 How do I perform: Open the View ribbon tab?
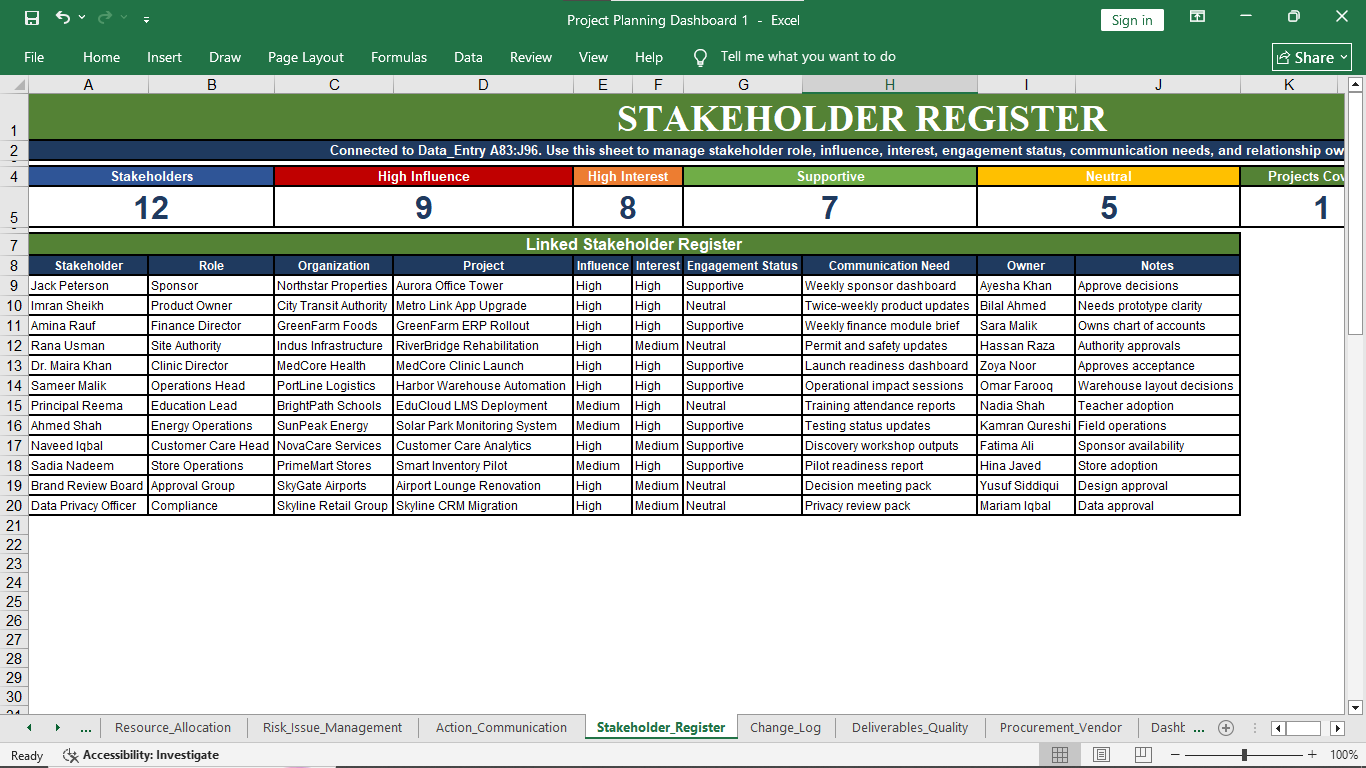[593, 57]
